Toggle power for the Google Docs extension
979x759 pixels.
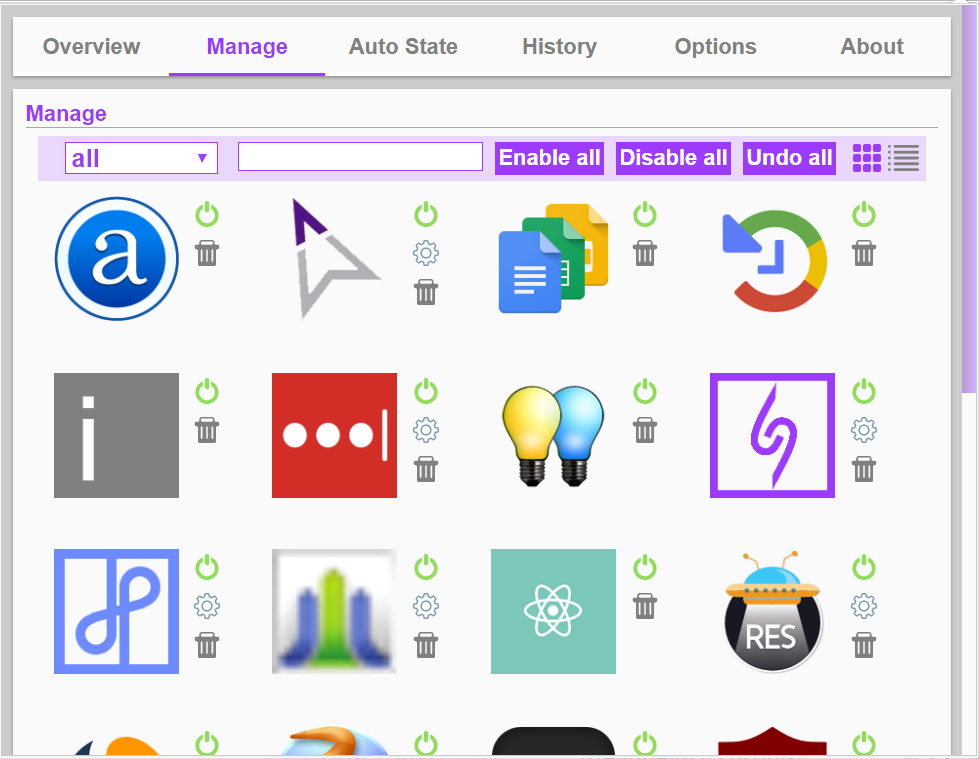pyautogui.click(x=645, y=214)
